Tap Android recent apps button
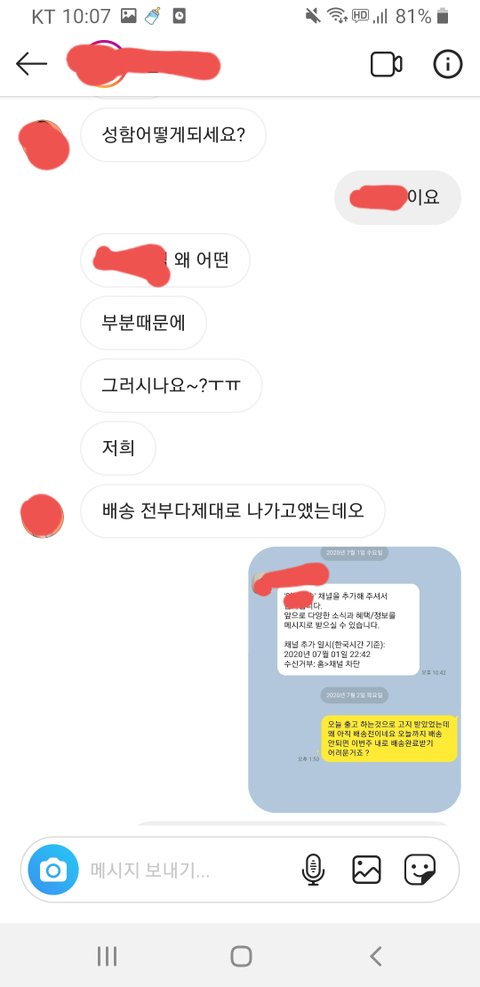This screenshot has height=987, width=480. coord(107,956)
